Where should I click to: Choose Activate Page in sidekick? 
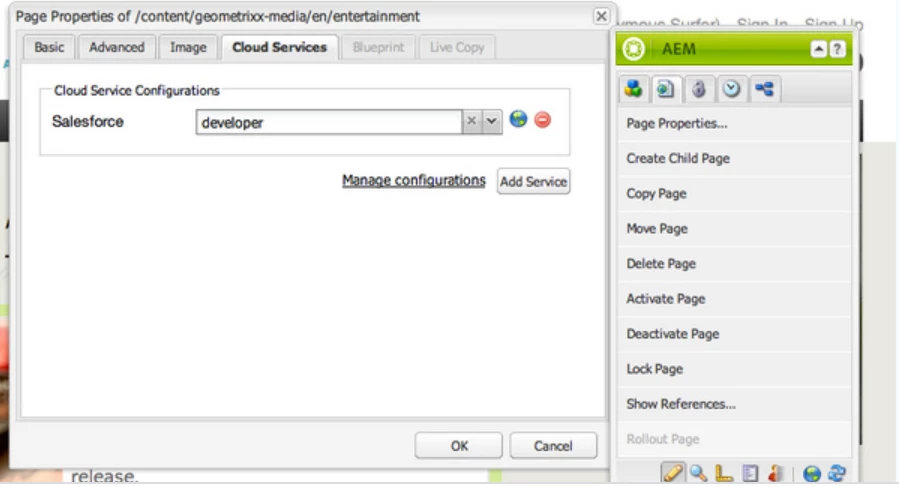click(x=734, y=299)
